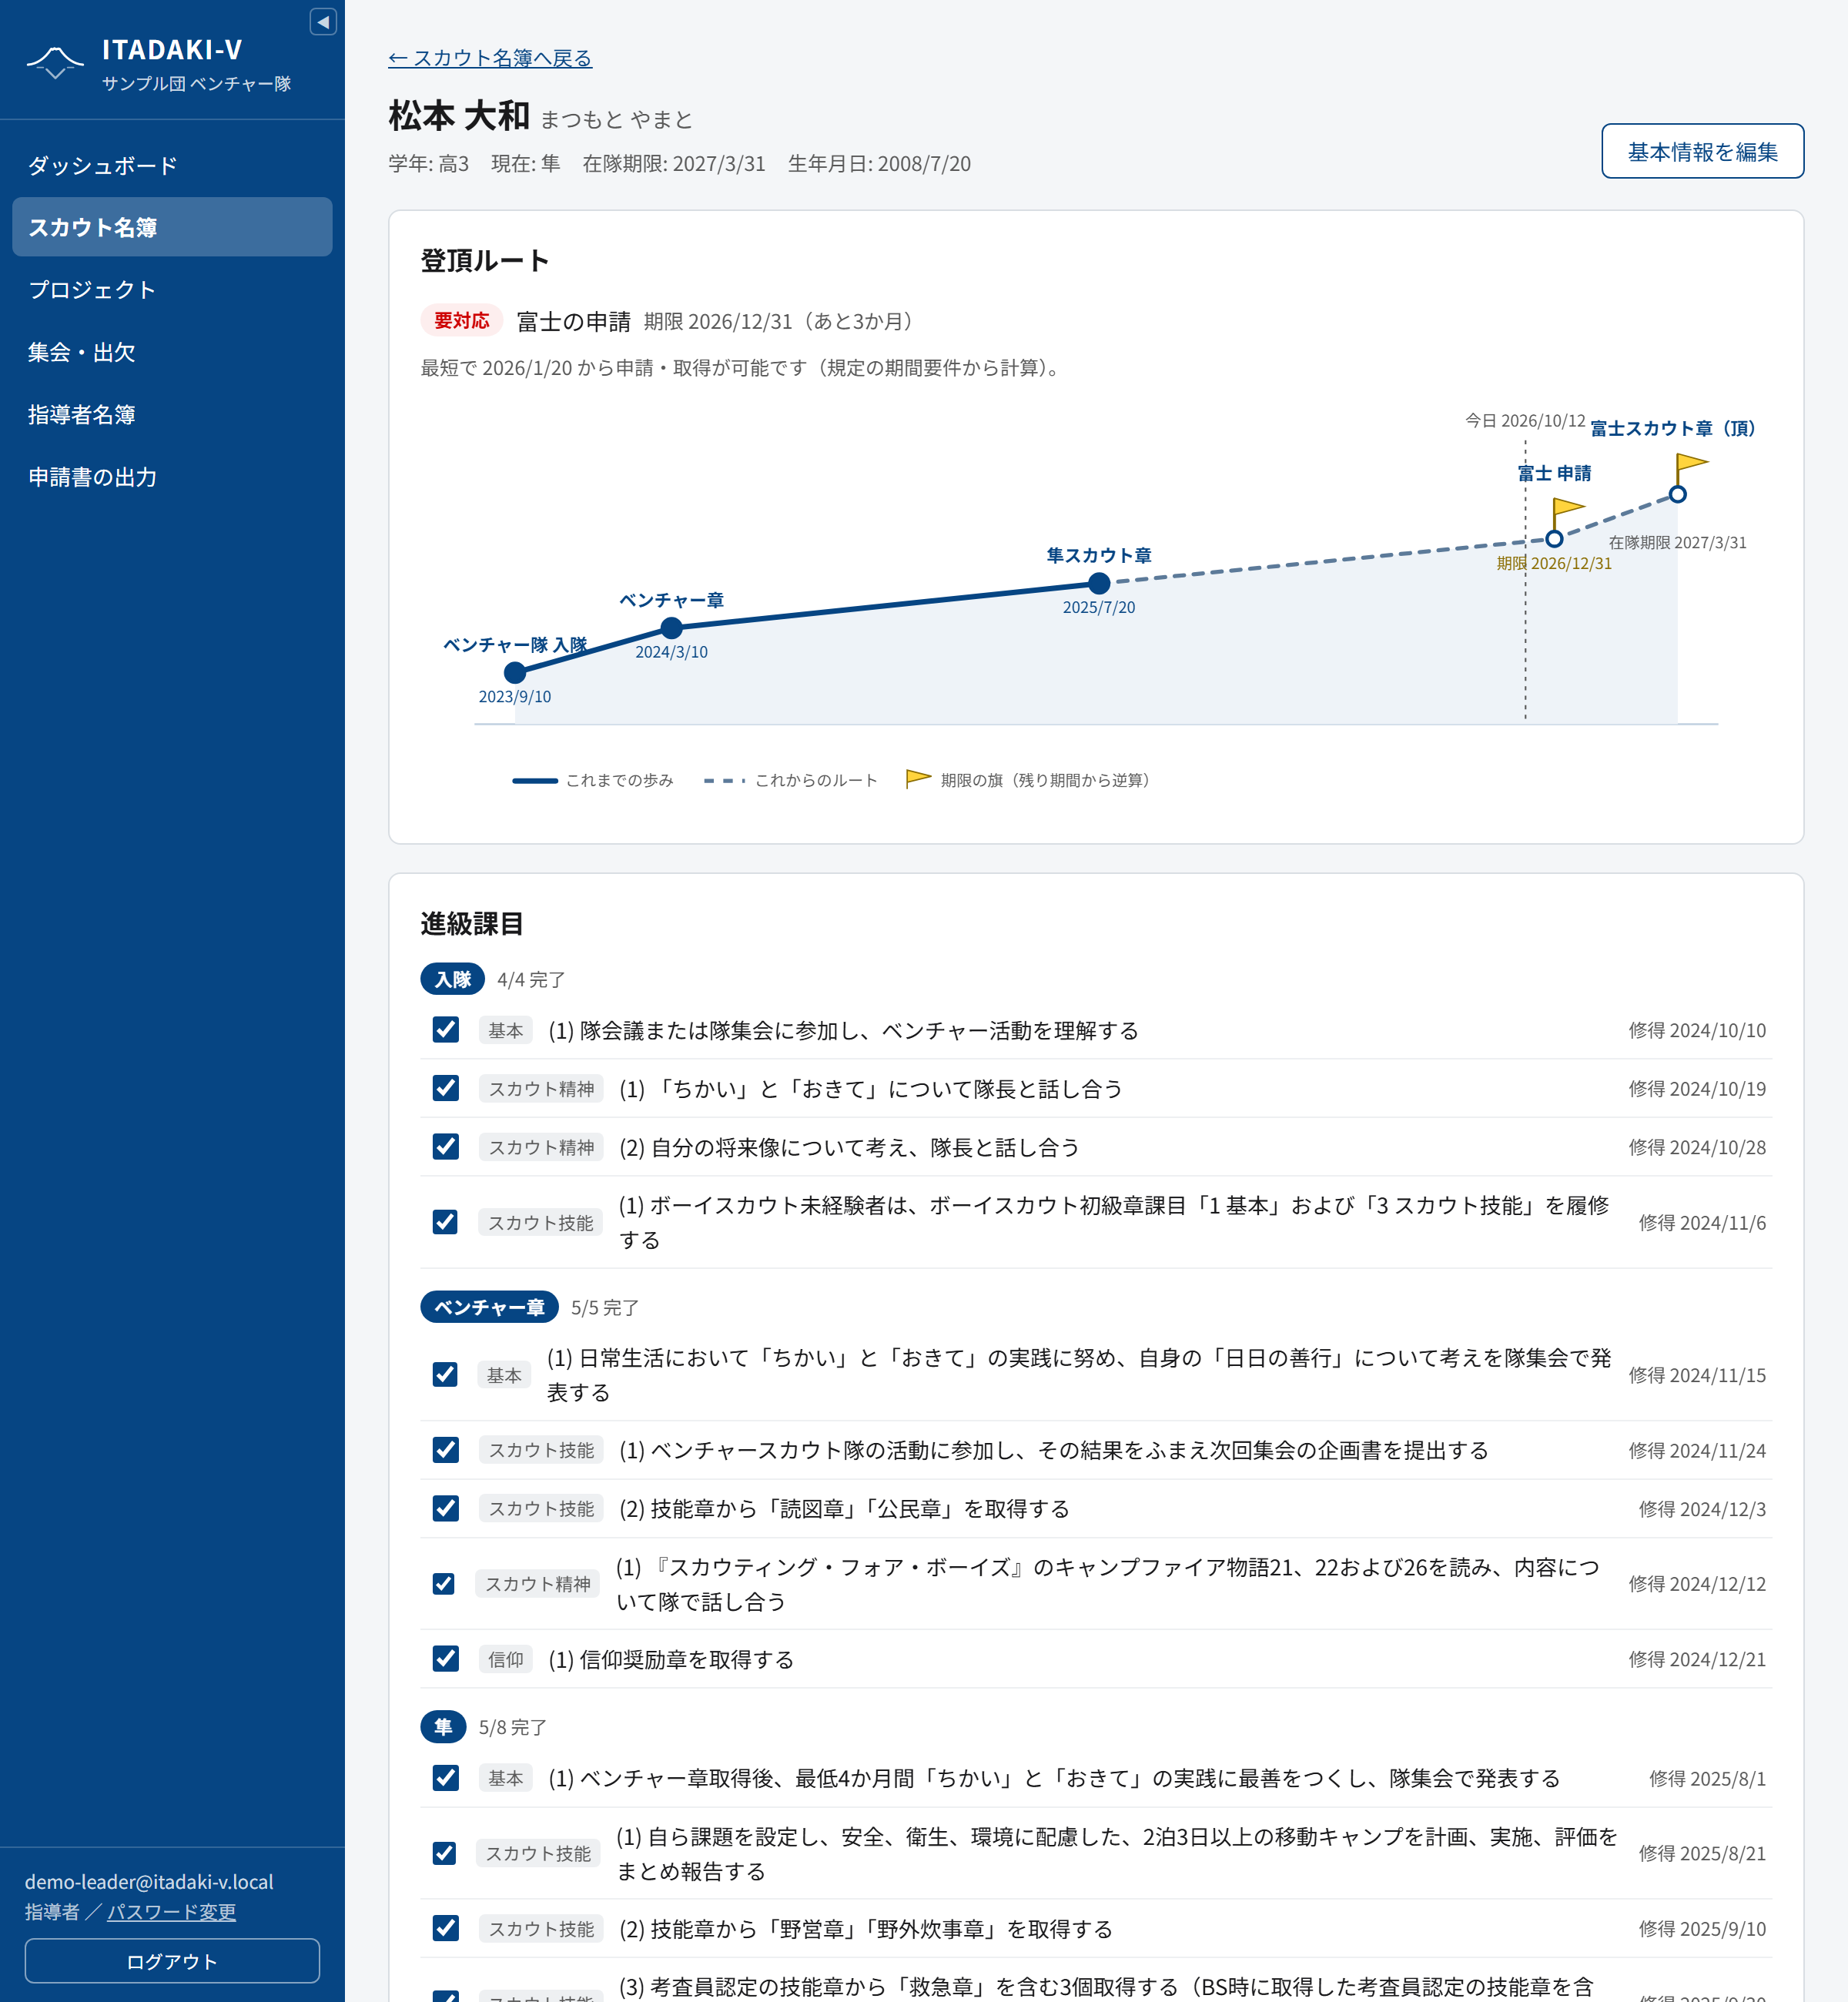
Task: Click the 期限の旗 legend flag icon
Action: click(918, 779)
